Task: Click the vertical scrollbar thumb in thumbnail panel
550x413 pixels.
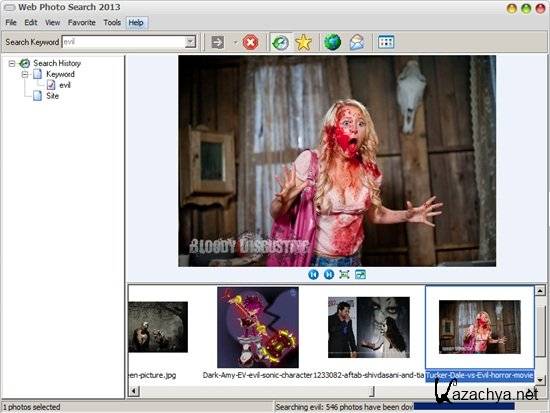Action: (x=540, y=331)
